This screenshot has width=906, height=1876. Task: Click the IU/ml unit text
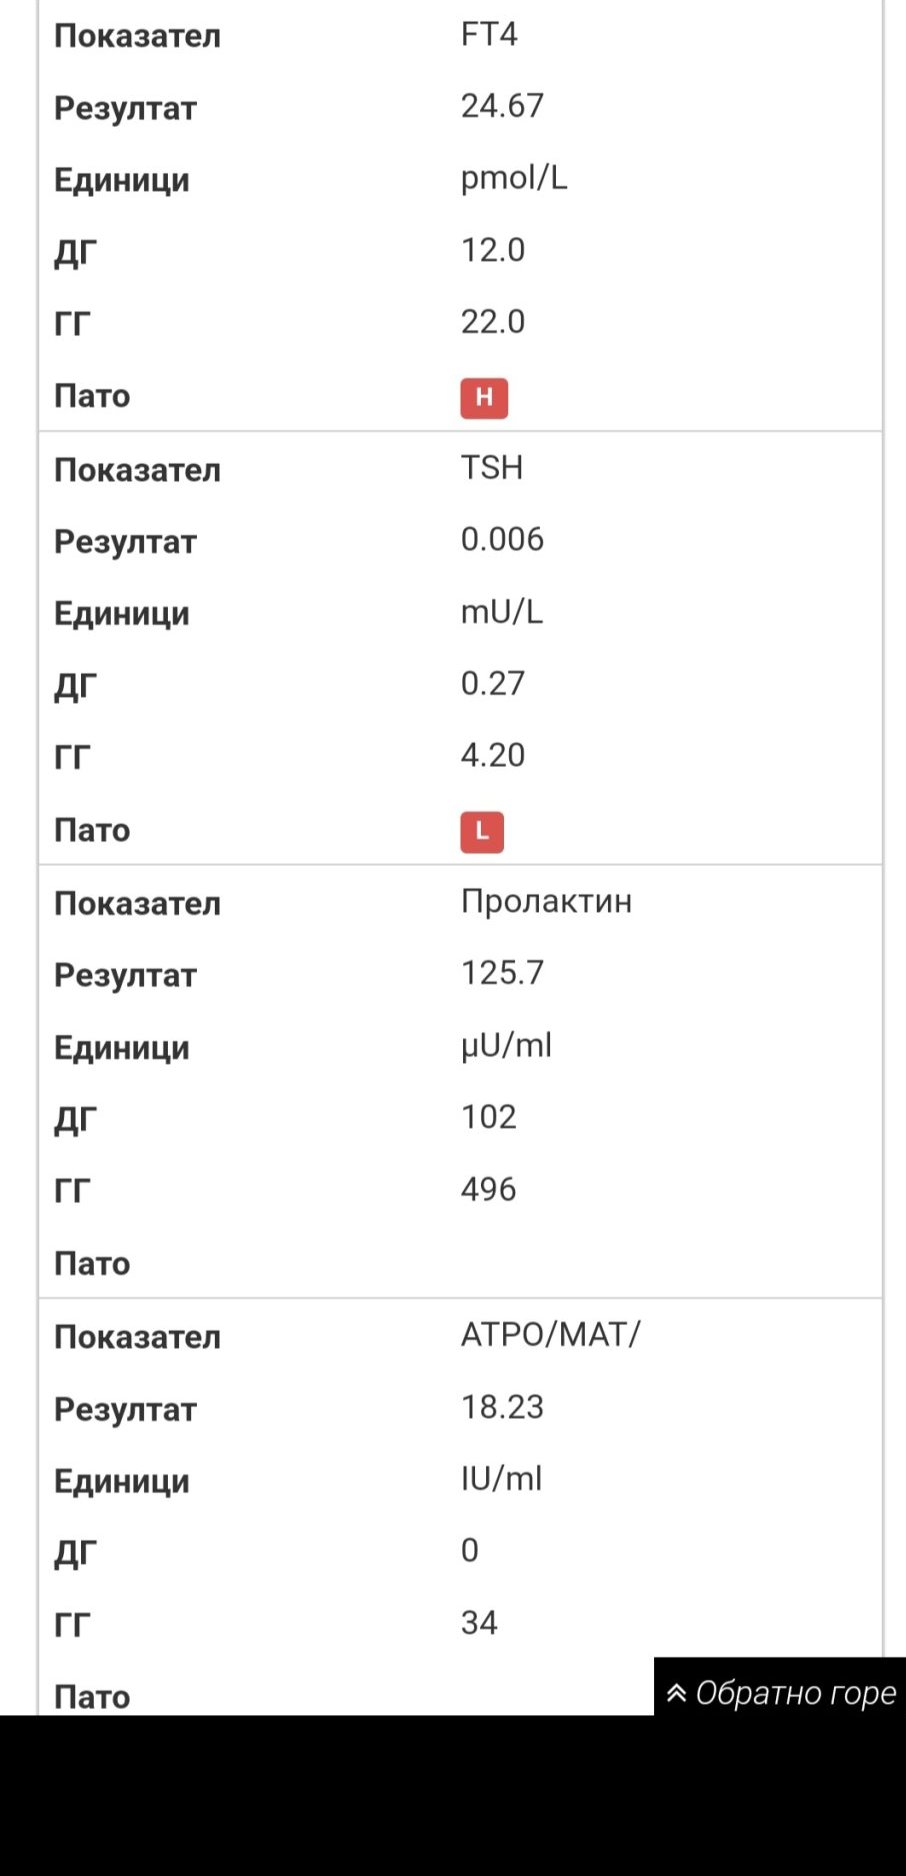pos(501,1479)
